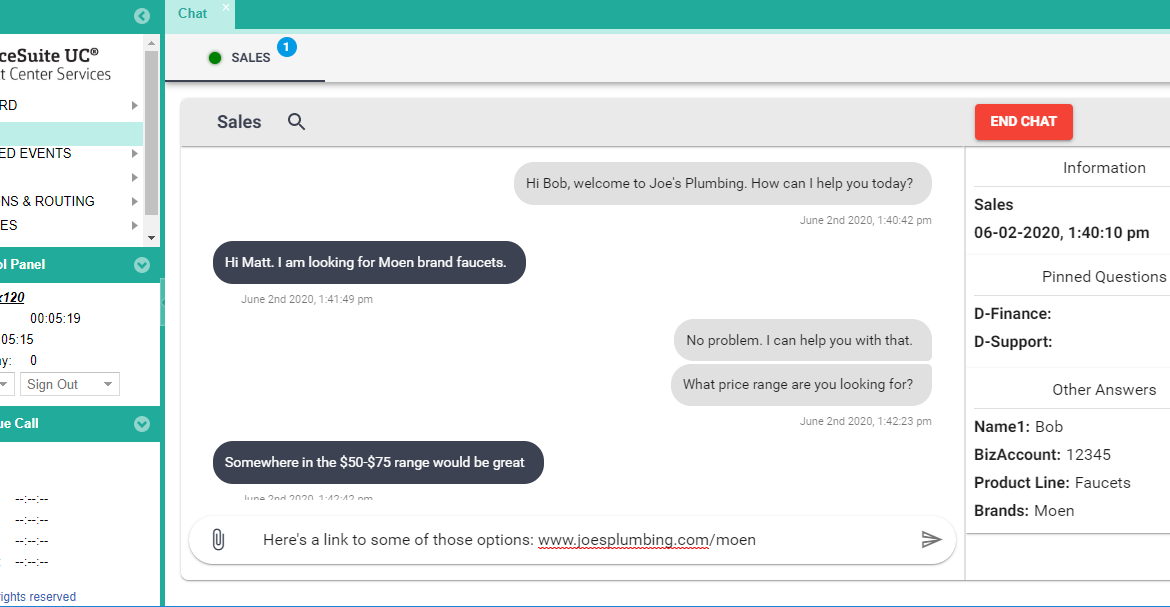This screenshot has width=1170, height=607.
Task: Expand the Events menu item arrow
Action: 135,154
